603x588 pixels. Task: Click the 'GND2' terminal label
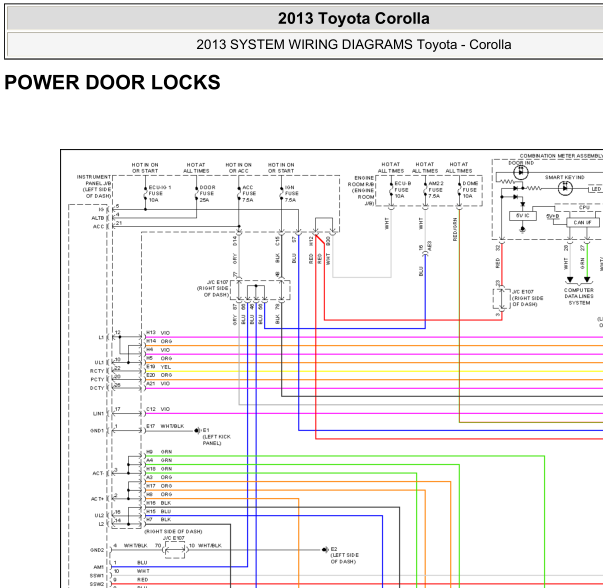[x=97, y=550]
